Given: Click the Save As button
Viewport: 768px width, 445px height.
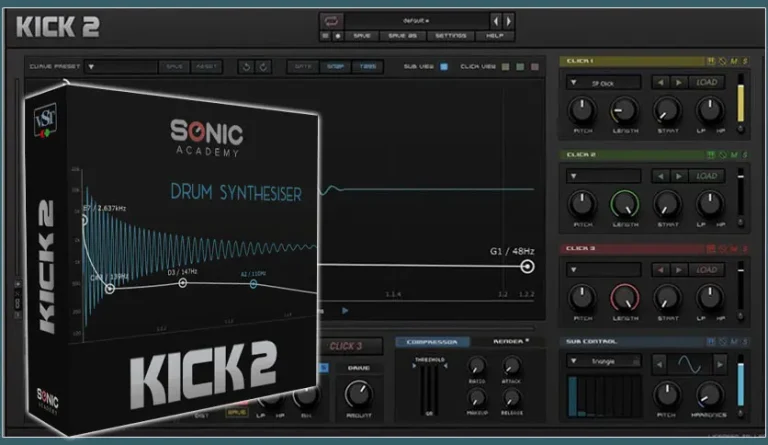Looking at the screenshot, I should (x=403, y=35).
